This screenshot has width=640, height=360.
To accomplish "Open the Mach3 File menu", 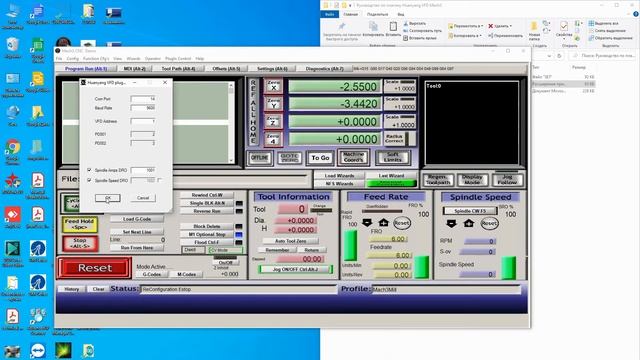I will pyautogui.click(x=59, y=59).
